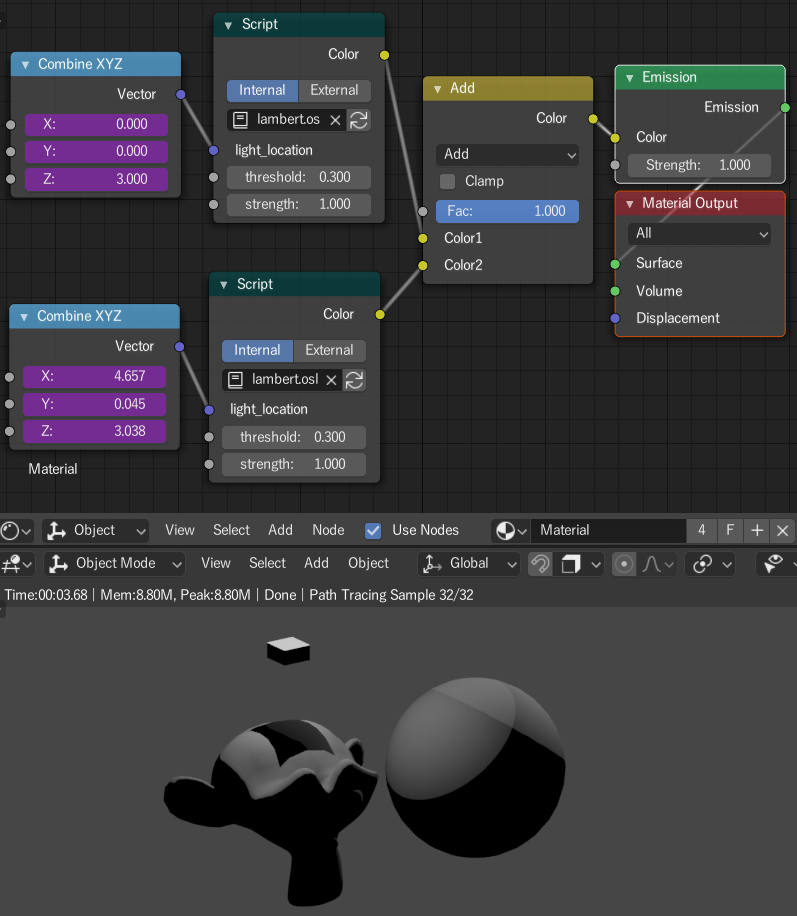Viewport: 797px width, 916px height.
Task: Click Displacement socket on Material Output
Action: [615, 318]
